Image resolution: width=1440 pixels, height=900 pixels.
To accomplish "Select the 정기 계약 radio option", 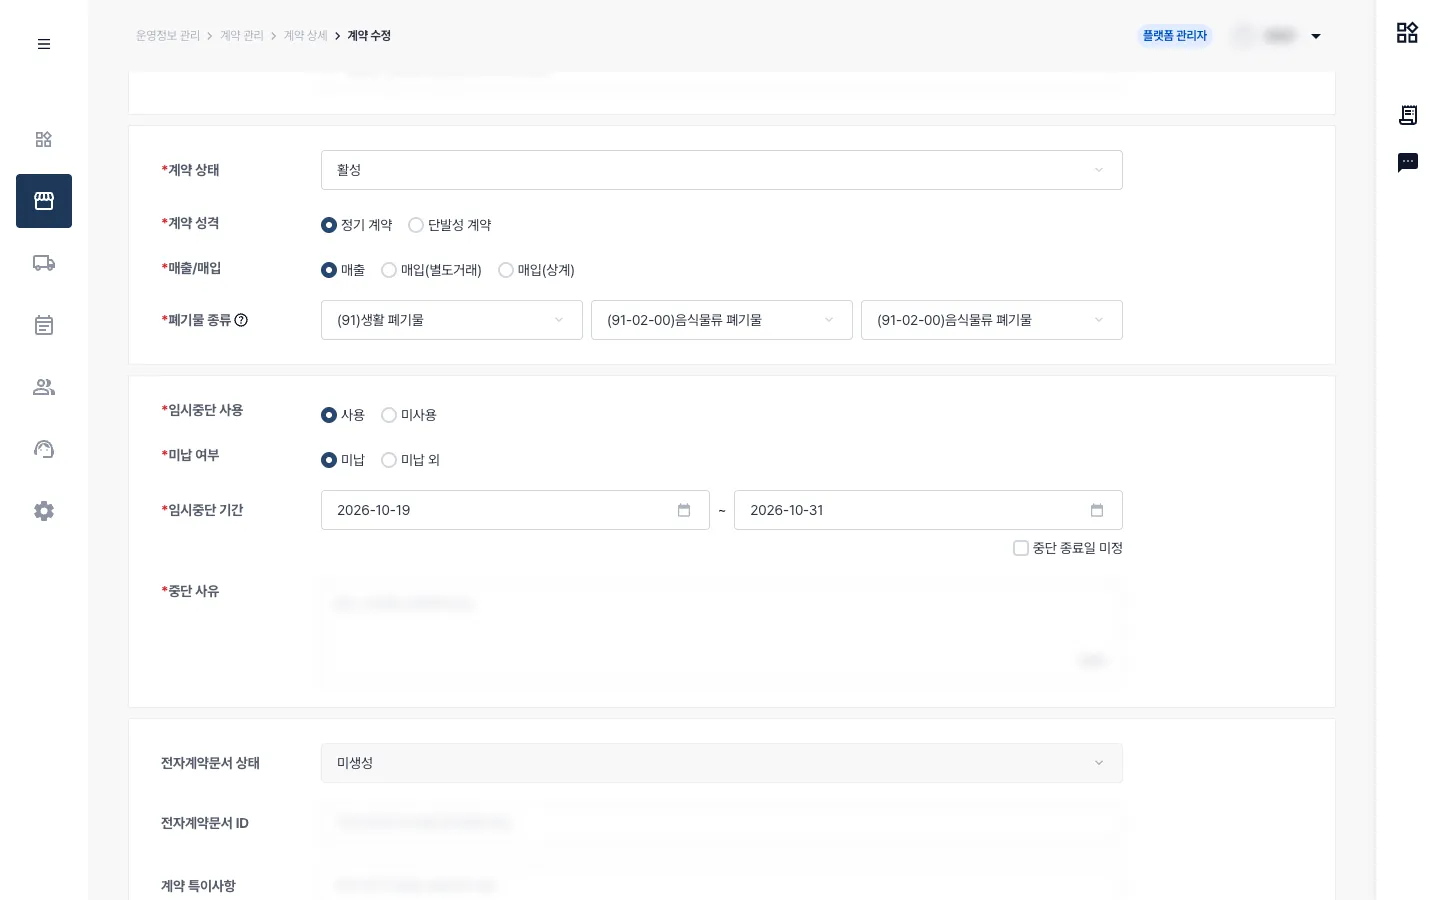I will pyautogui.click(x=357, y=225).
